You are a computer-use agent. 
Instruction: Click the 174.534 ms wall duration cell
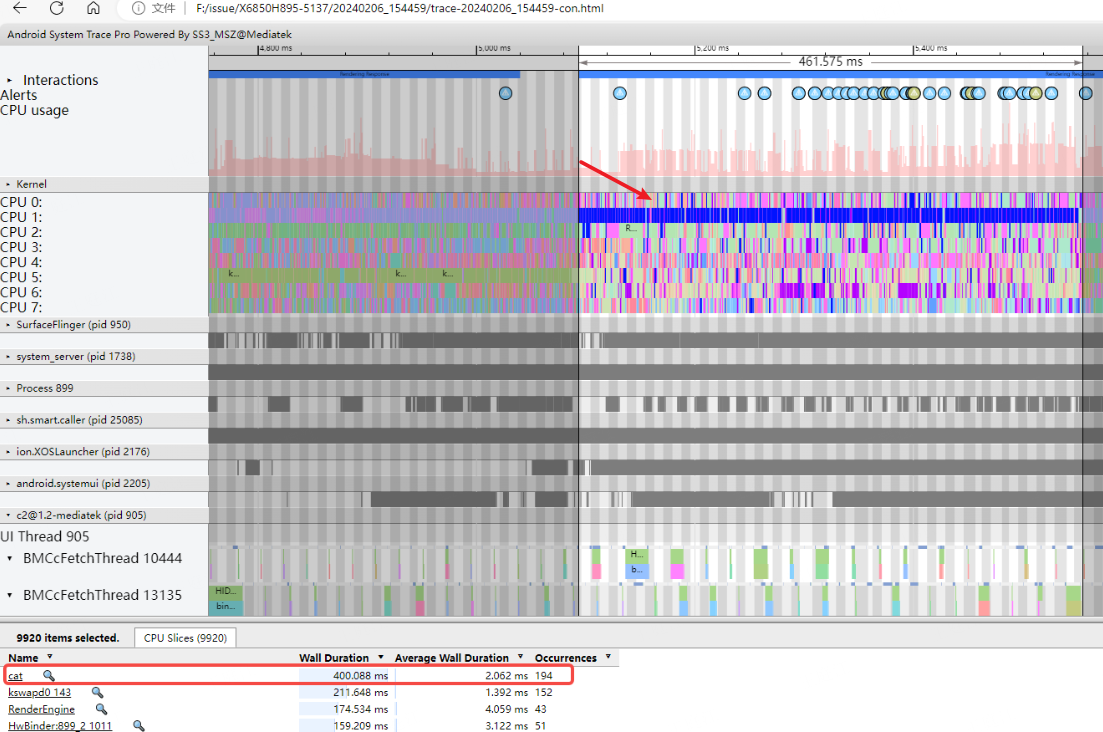tap(360, 709)
